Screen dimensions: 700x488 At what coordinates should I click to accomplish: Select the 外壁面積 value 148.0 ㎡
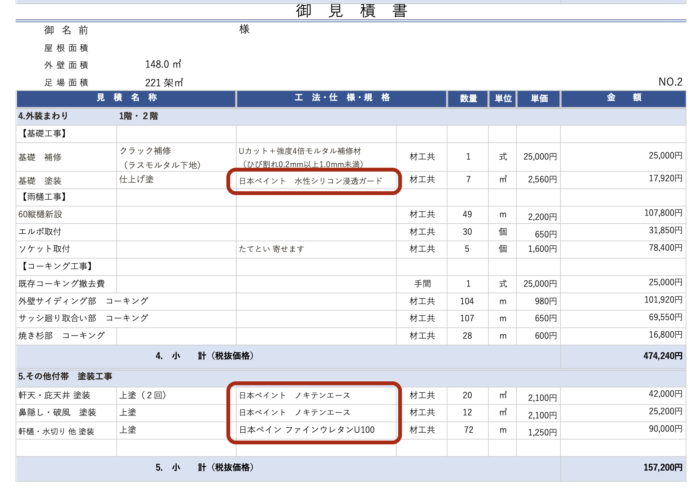(165, 64)
